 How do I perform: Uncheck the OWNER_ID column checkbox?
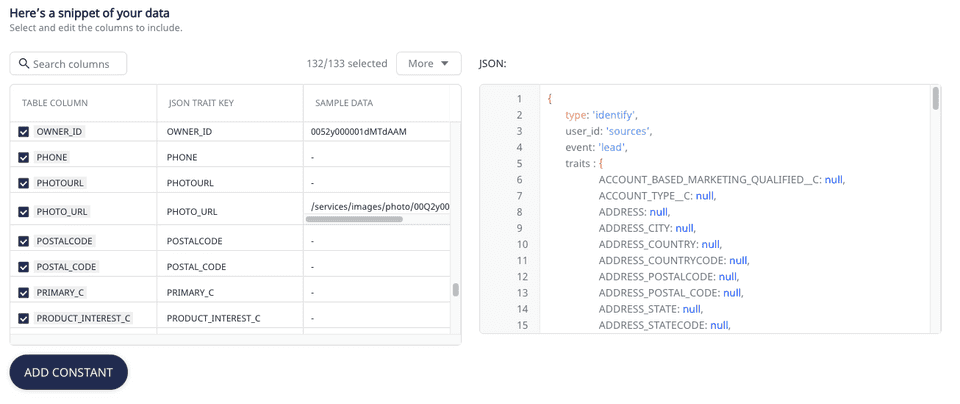tap(24, 132)
